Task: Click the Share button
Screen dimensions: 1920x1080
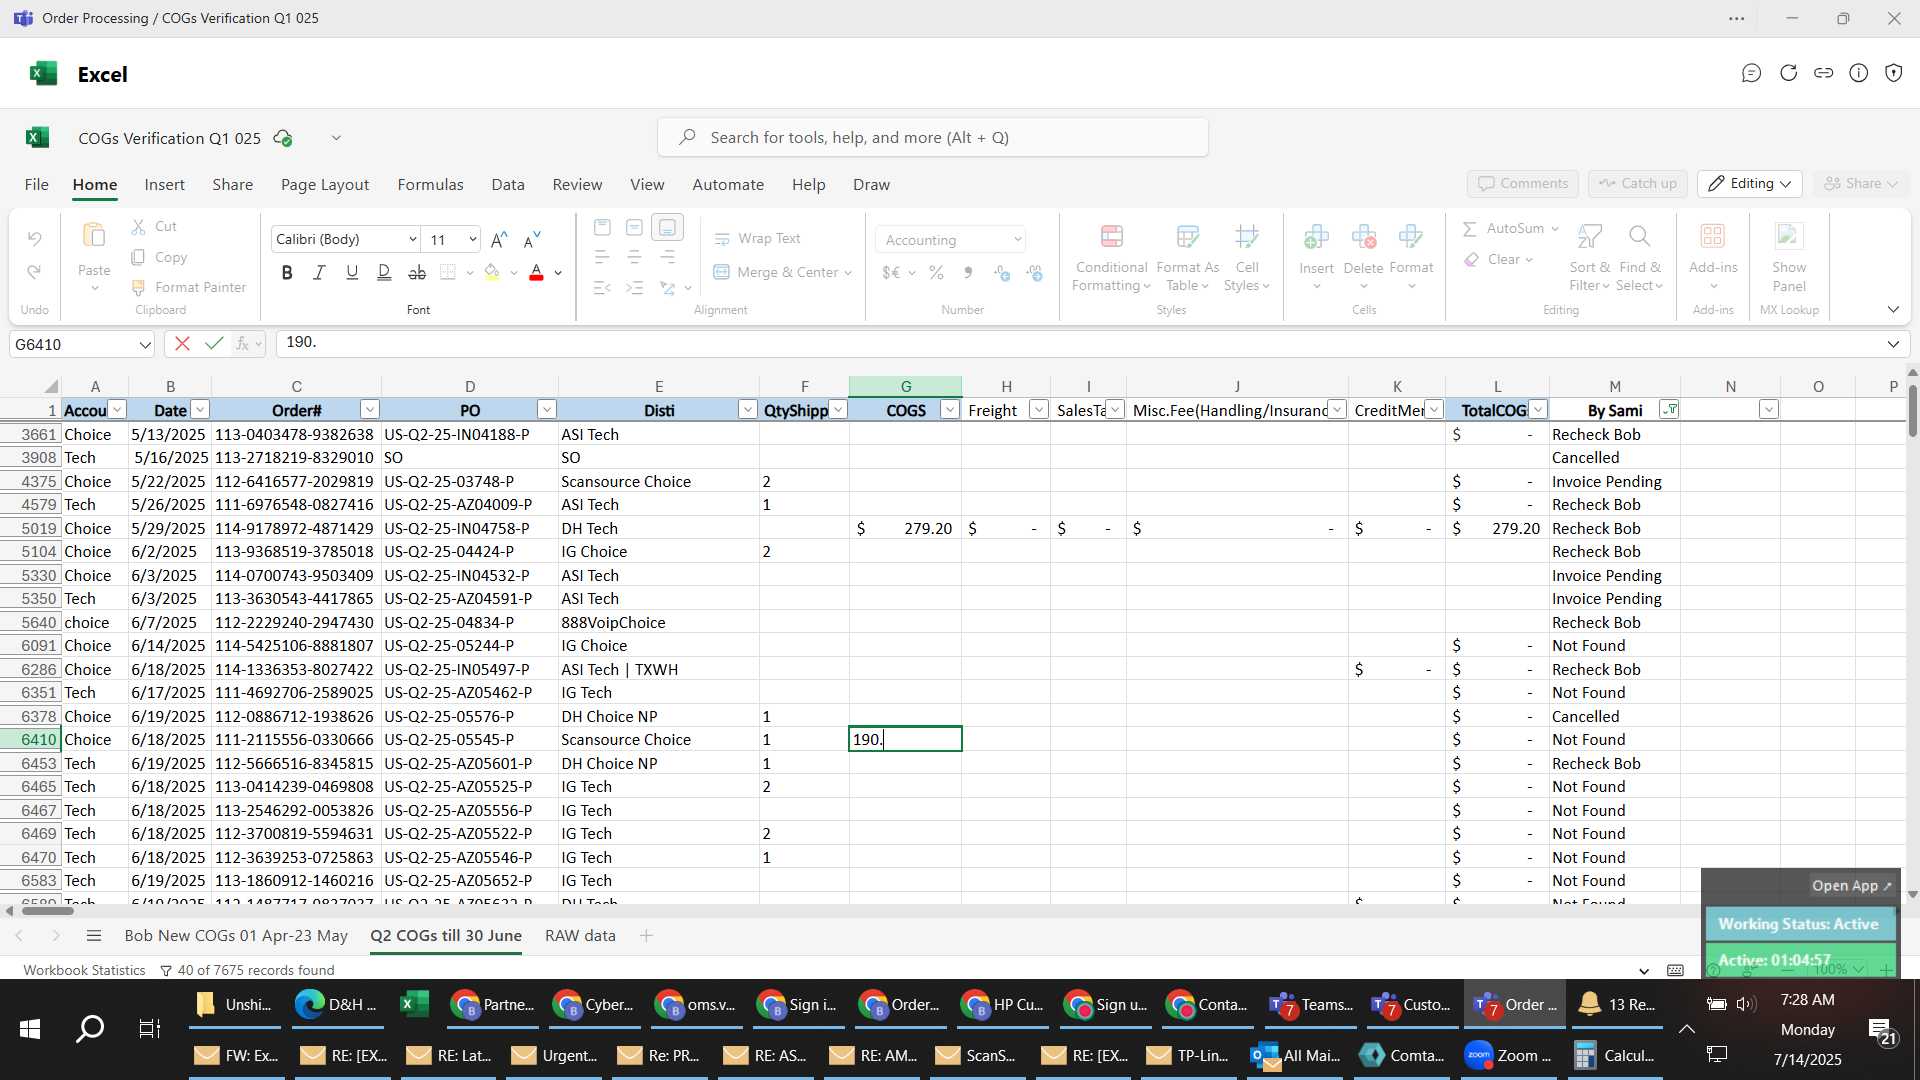Action: [x=1861, y=184]
